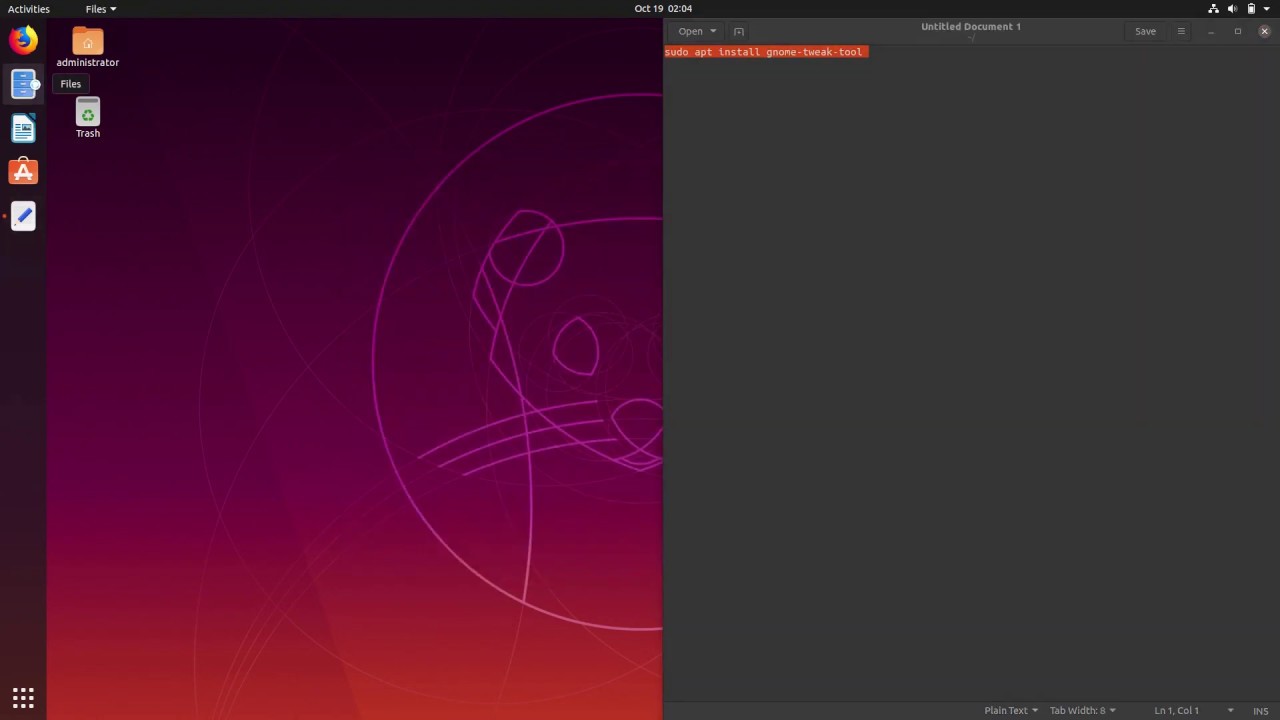Show Applications grid in the dock
The width and height of the screenshot is (1280, 720).
23,697
